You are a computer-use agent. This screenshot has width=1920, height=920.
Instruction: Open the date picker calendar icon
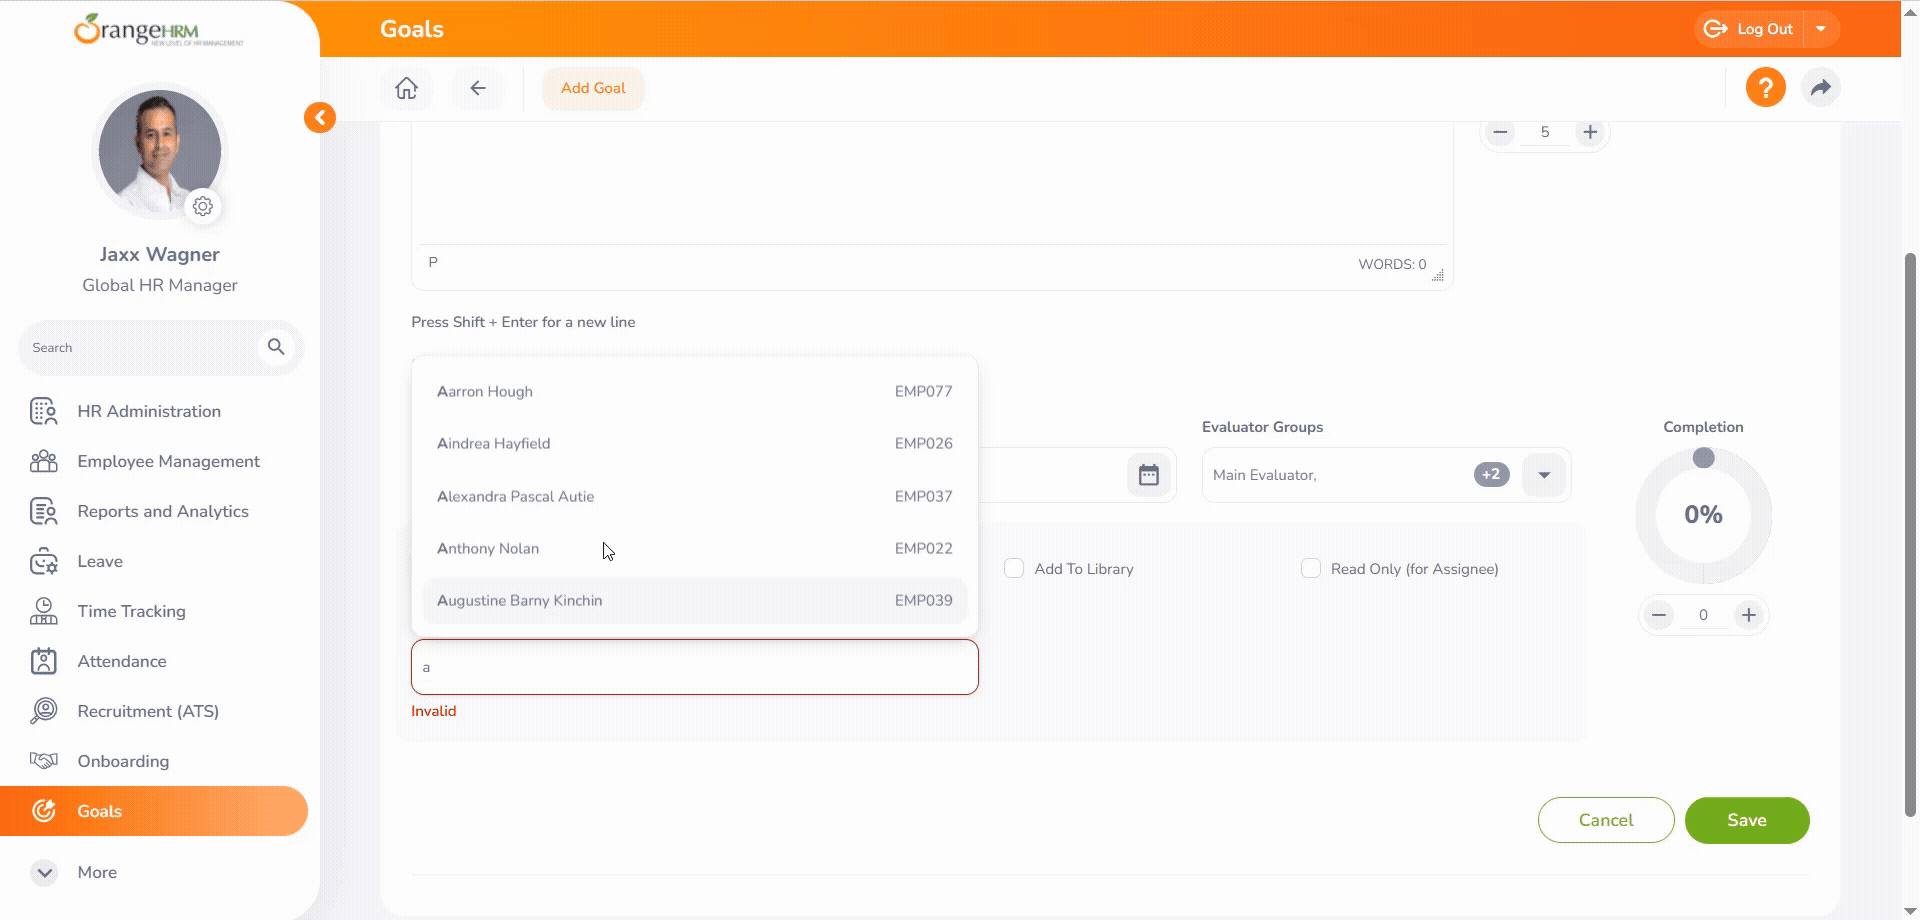[1148, 475]
